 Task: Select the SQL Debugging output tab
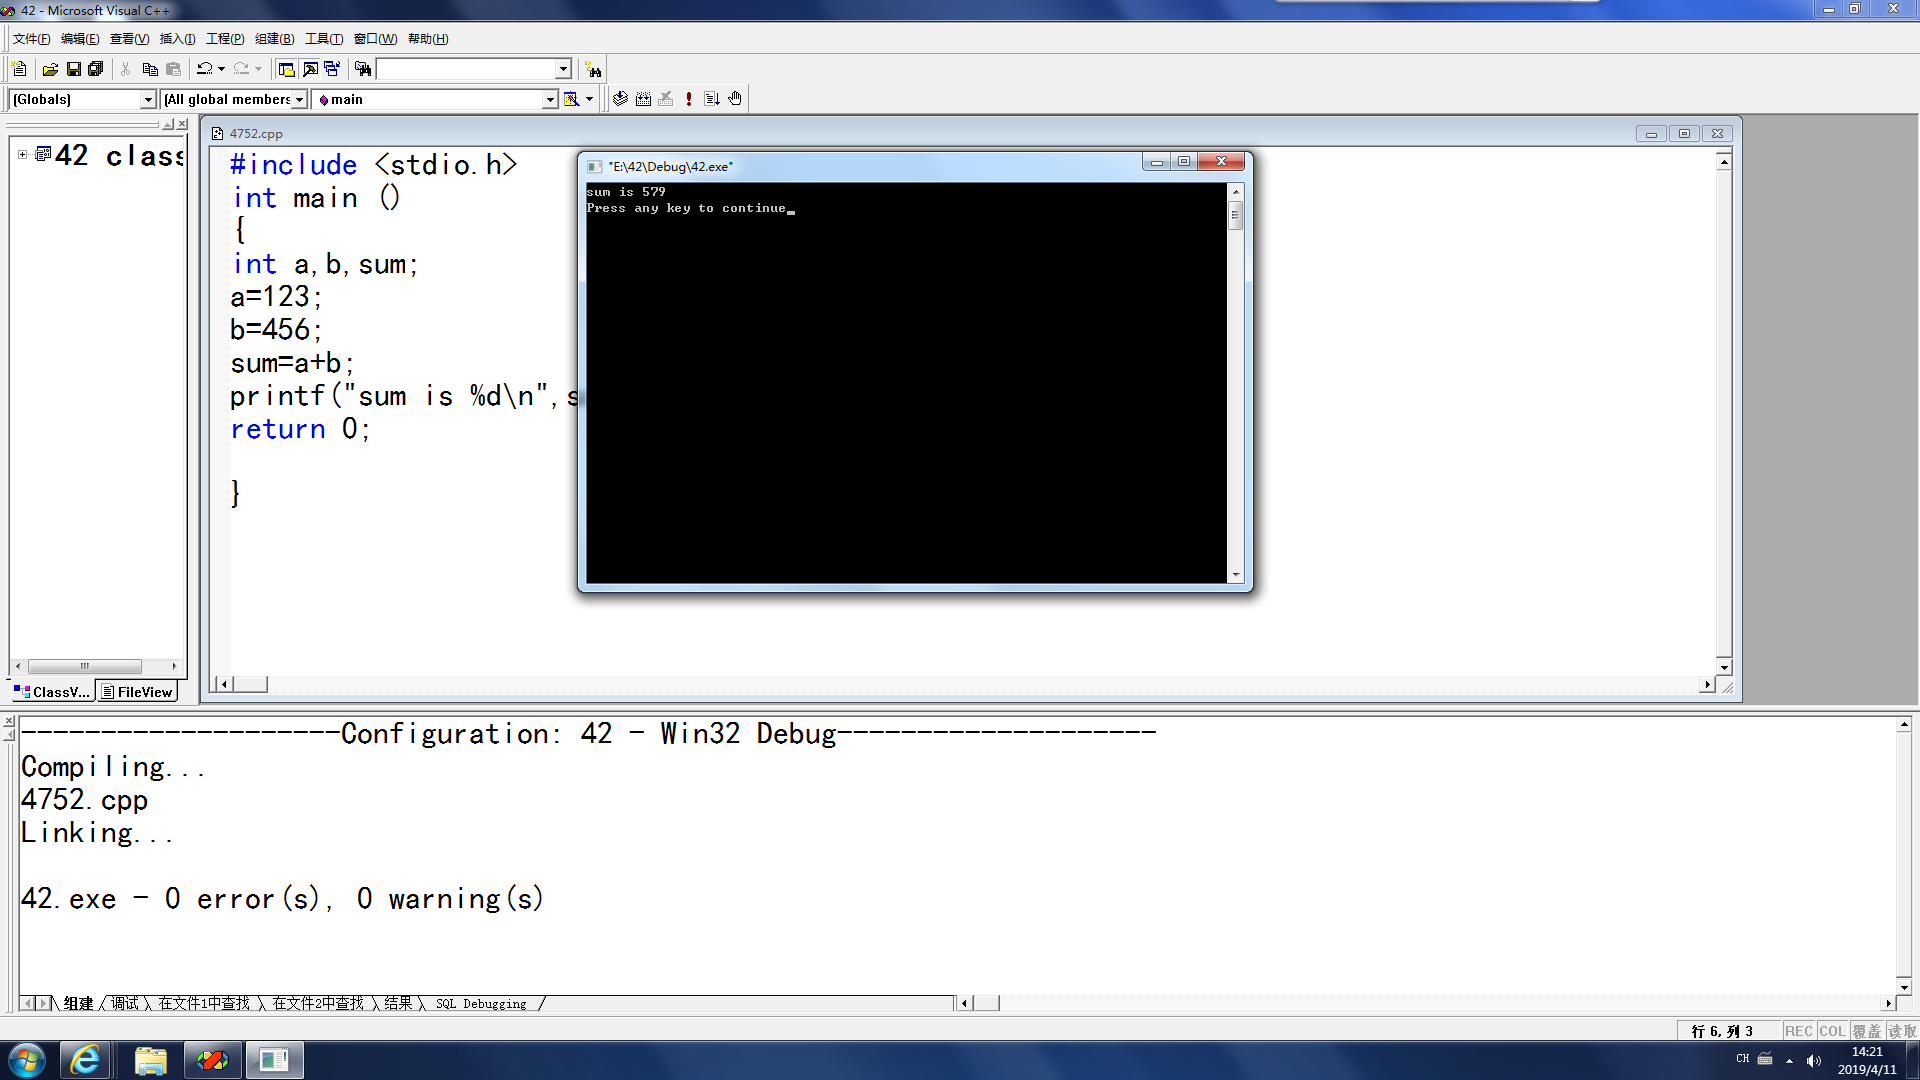coord(481,1004)
